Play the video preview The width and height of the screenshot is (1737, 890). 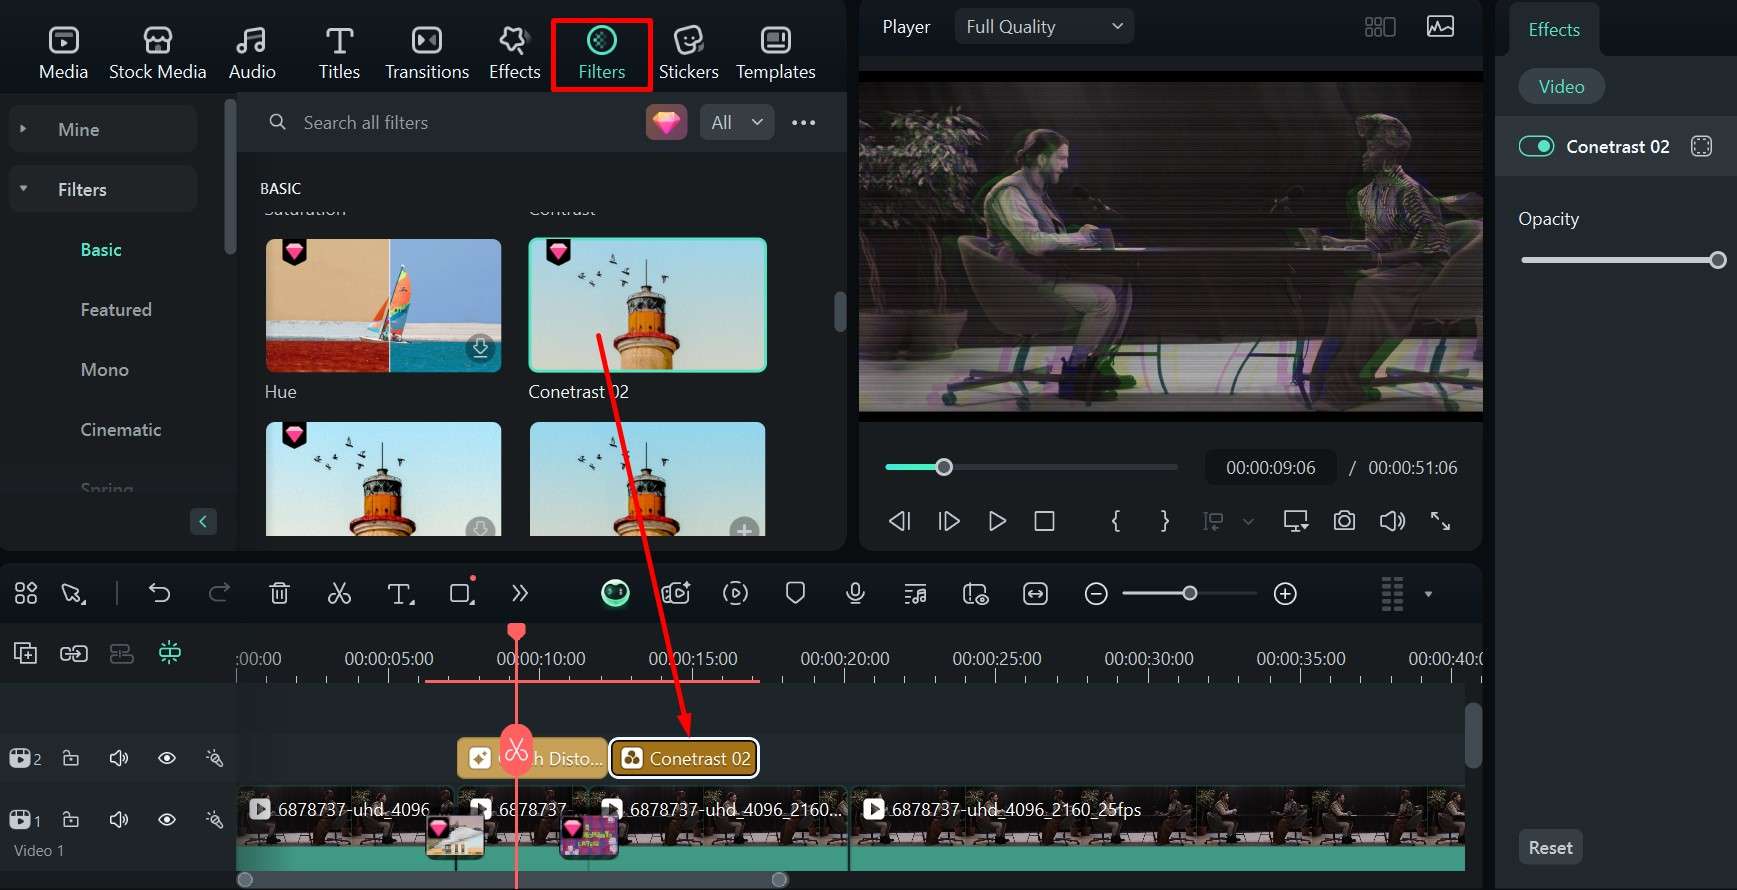coord(997,521)
